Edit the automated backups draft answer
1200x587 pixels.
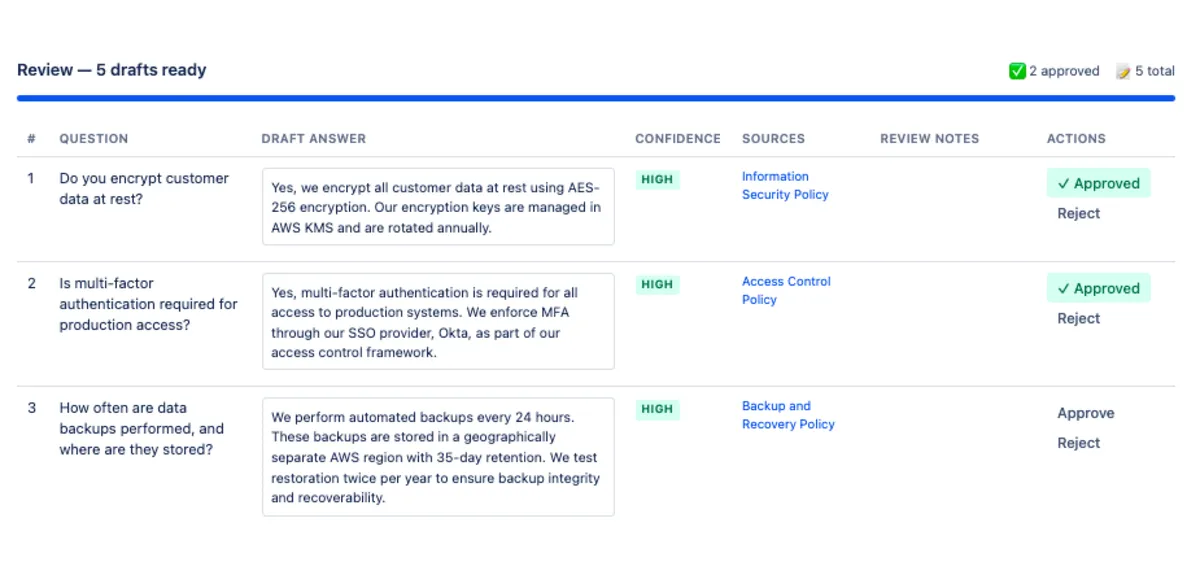click(x=438, y=457)
